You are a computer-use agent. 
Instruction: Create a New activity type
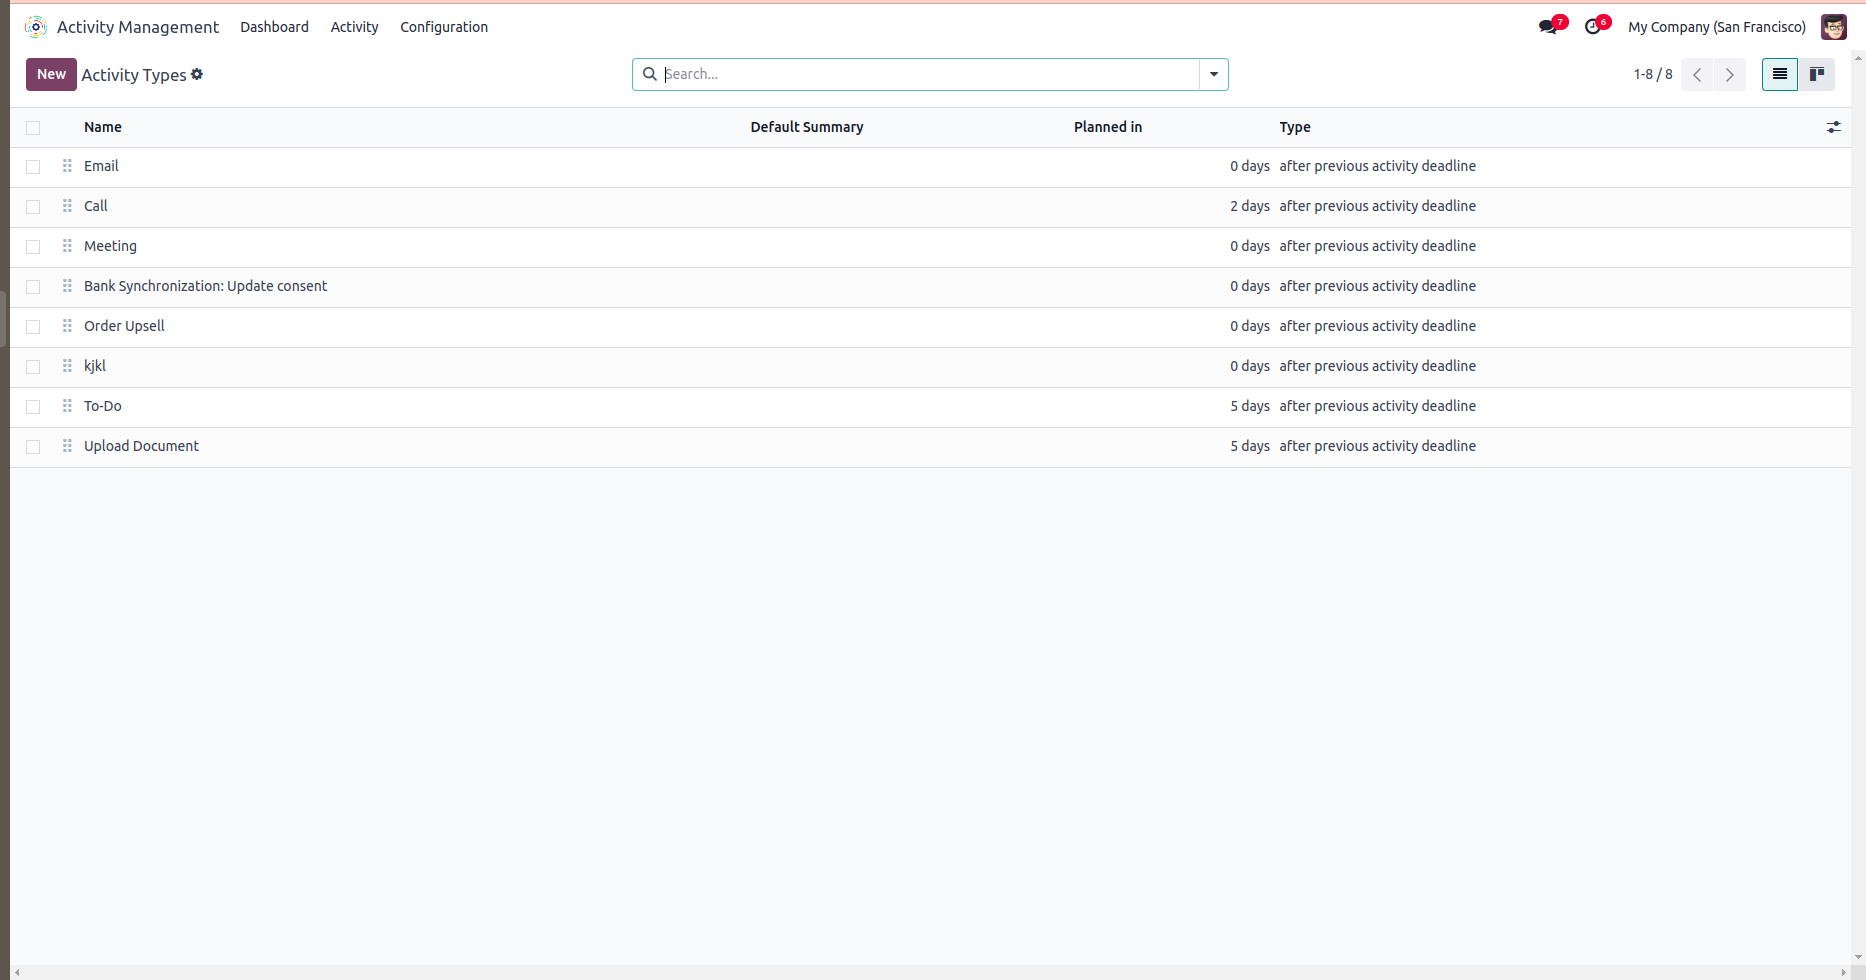tap(51, 74)
